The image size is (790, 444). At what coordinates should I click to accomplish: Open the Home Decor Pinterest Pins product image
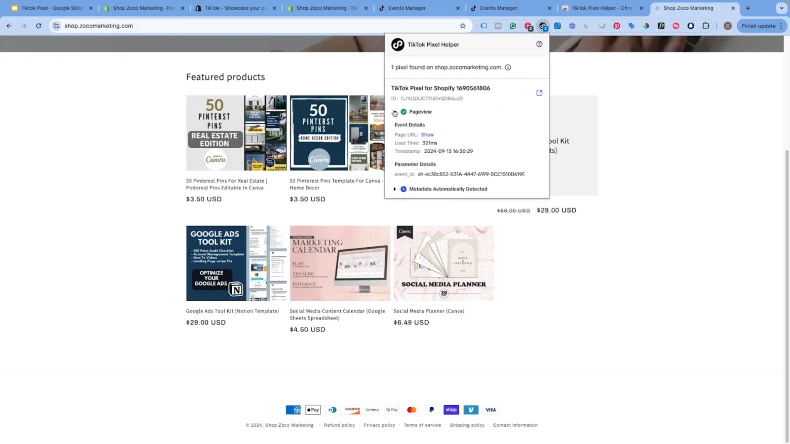337,133
